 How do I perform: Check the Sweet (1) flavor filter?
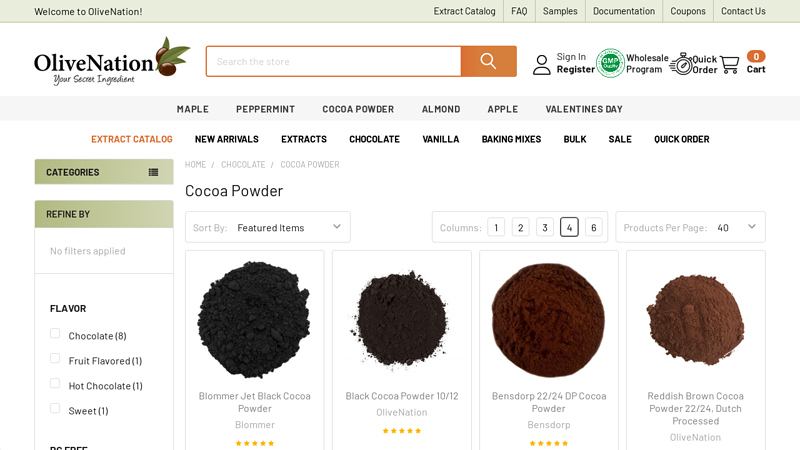(x=55, y=408)
